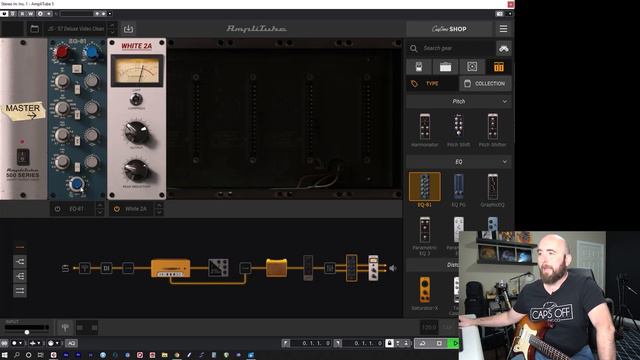
Task: Toggle the 500 Series master power switch
Action: pyautogui.click(x=22, y=157)
